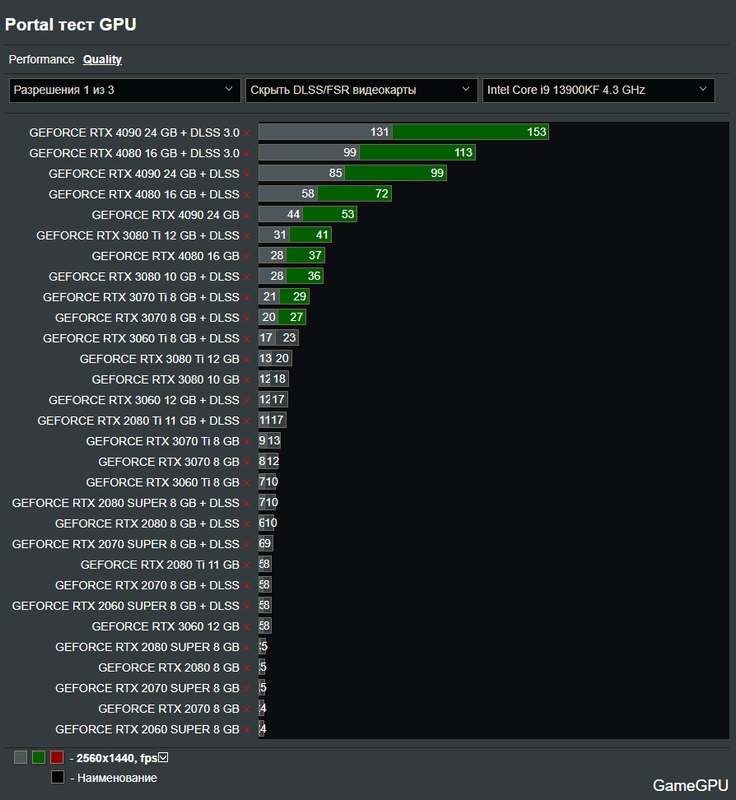The width and height of the screenshot is (736, 800).
Task: Click the GEFORCE RTX 3080 Ti 12 GB + DLSS label
Action: click(138, 236)
